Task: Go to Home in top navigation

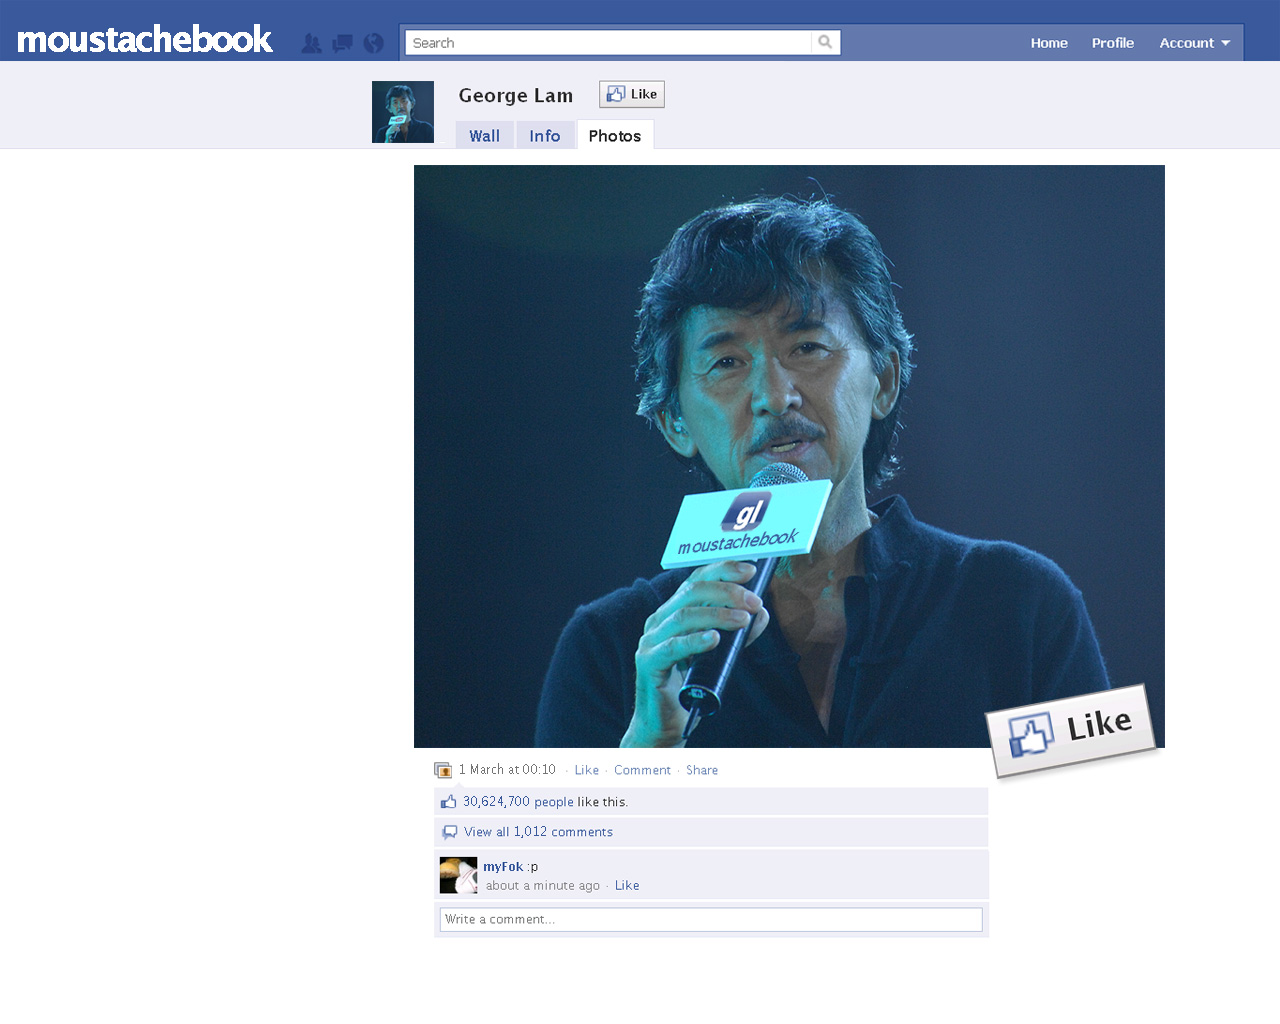Action: click(1049, 43)
